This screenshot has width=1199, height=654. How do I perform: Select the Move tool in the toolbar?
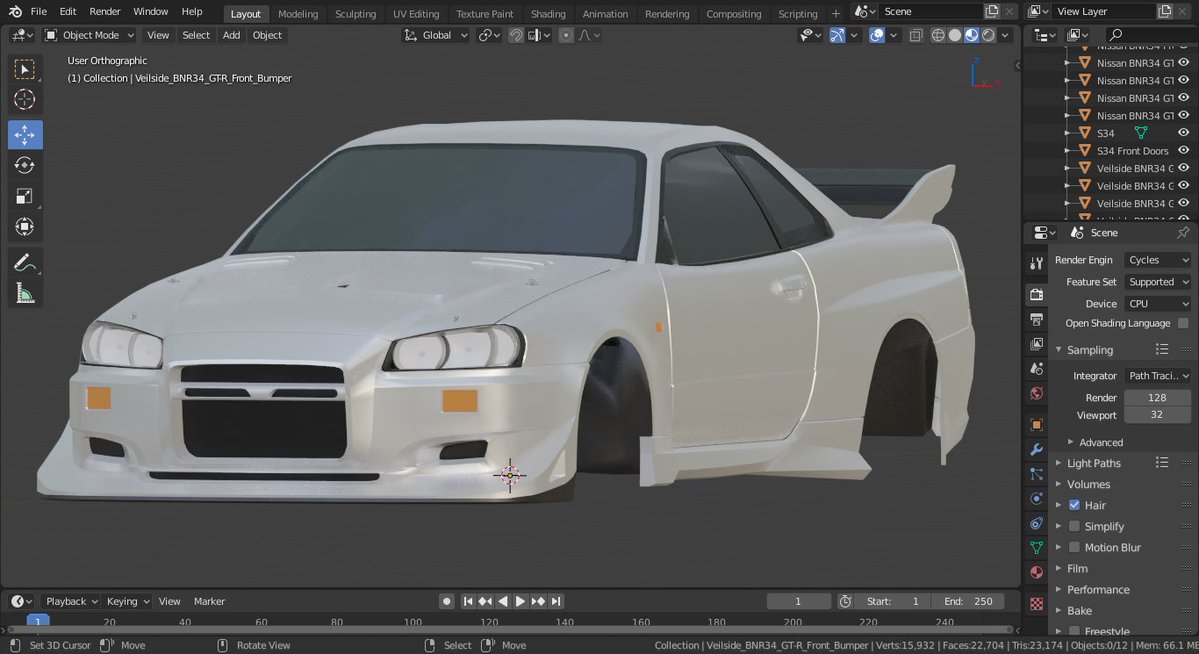click(25, 134)
